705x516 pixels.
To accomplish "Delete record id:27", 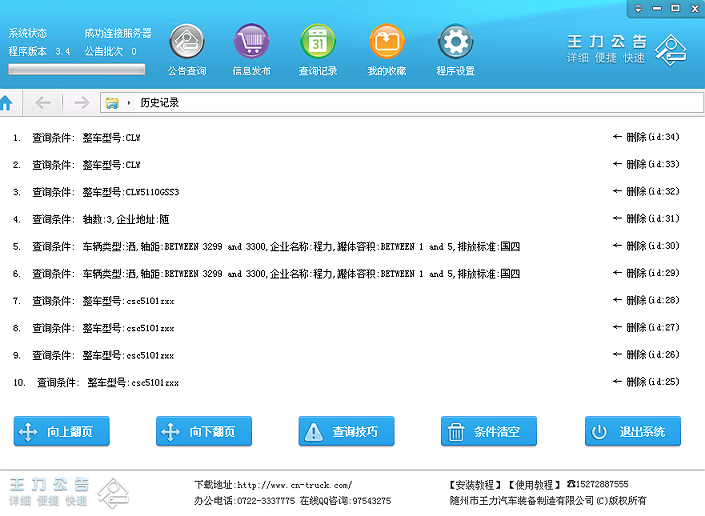I will point(646,328).
